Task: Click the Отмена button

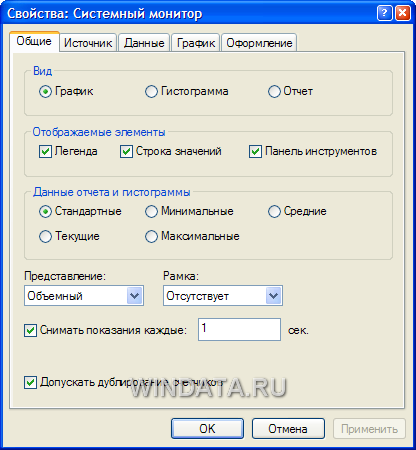Action: pos(288,429)
